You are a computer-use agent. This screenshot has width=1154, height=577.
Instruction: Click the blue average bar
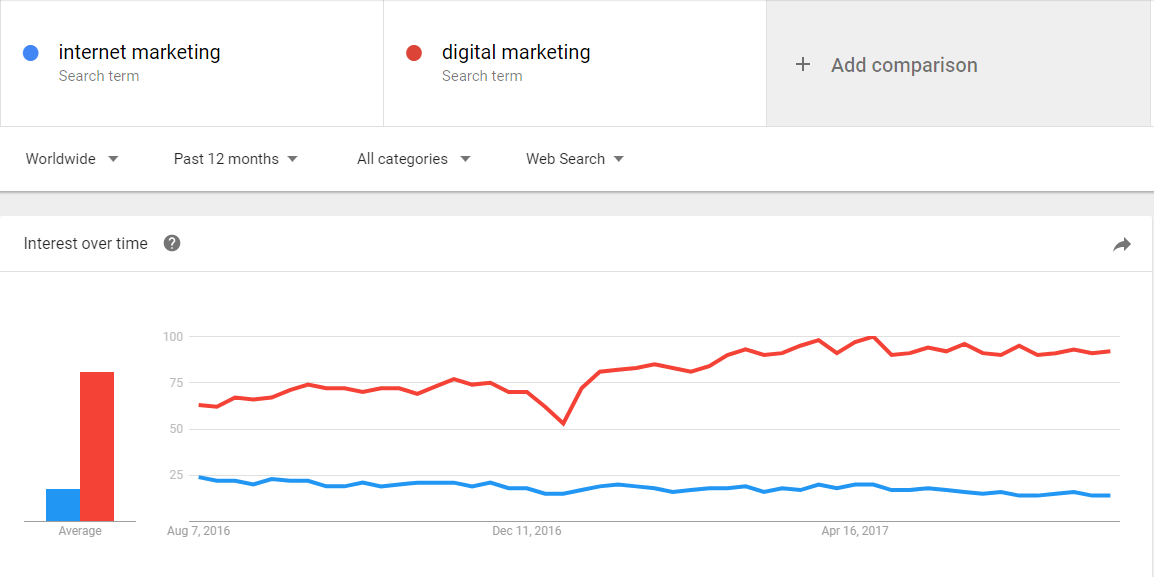click(63, 505)
